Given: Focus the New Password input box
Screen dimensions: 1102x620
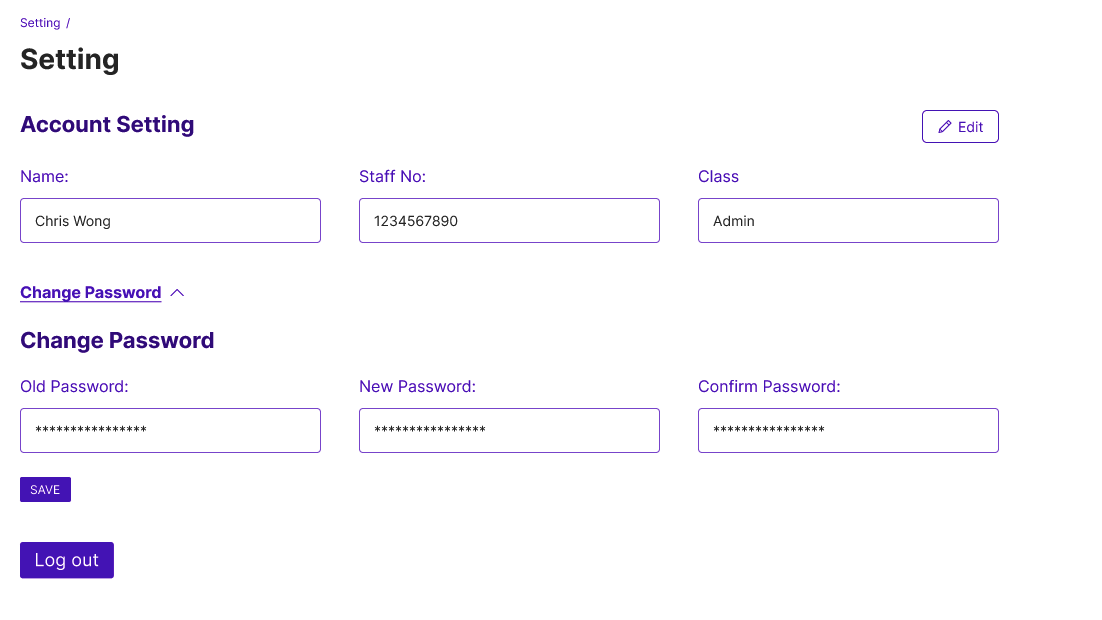Looking at the screenshot, I should 509,430.
